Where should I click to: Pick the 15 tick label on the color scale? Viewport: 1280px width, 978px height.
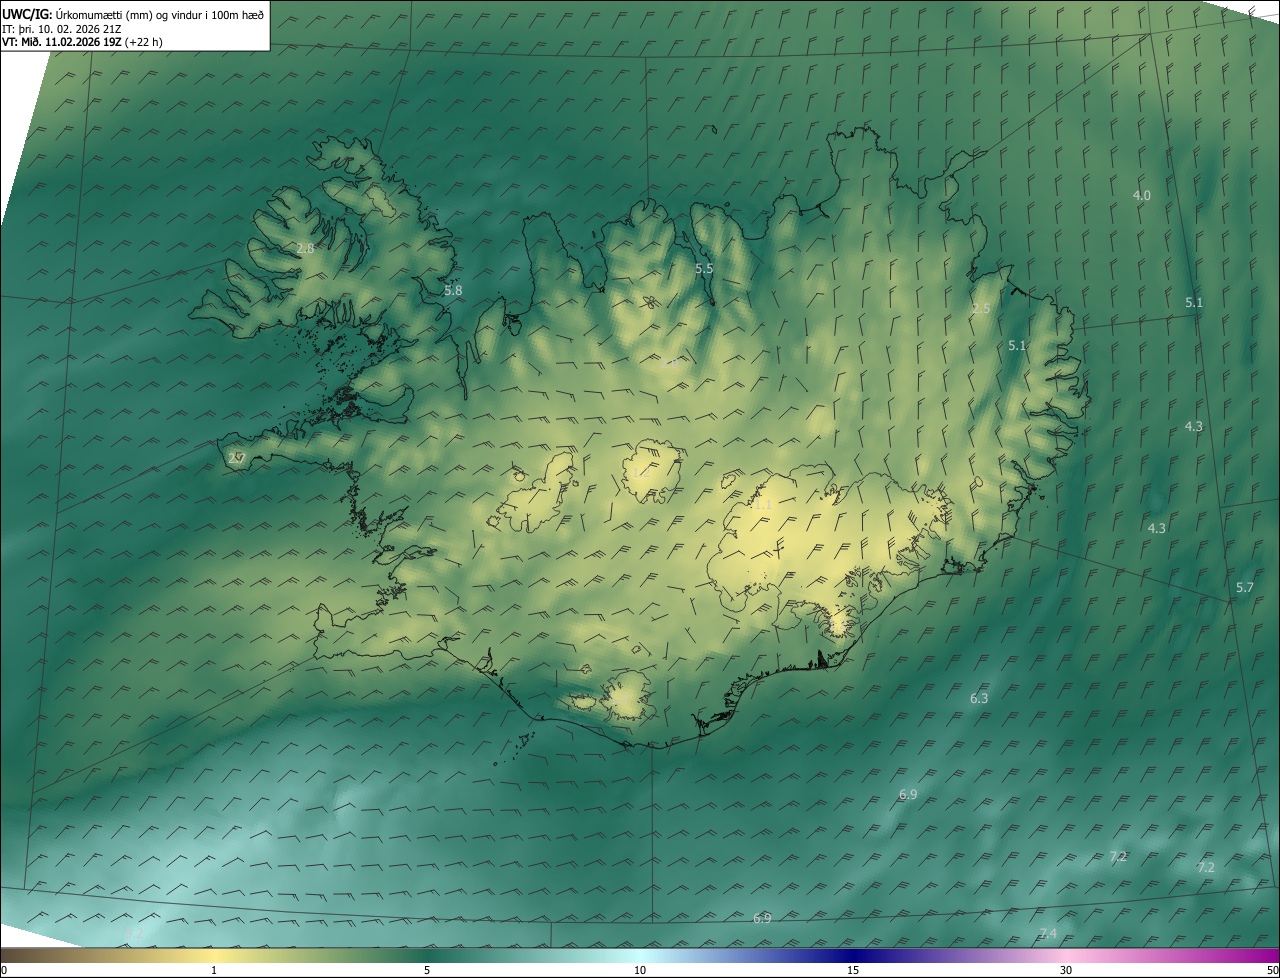click(x=853, y=970)
